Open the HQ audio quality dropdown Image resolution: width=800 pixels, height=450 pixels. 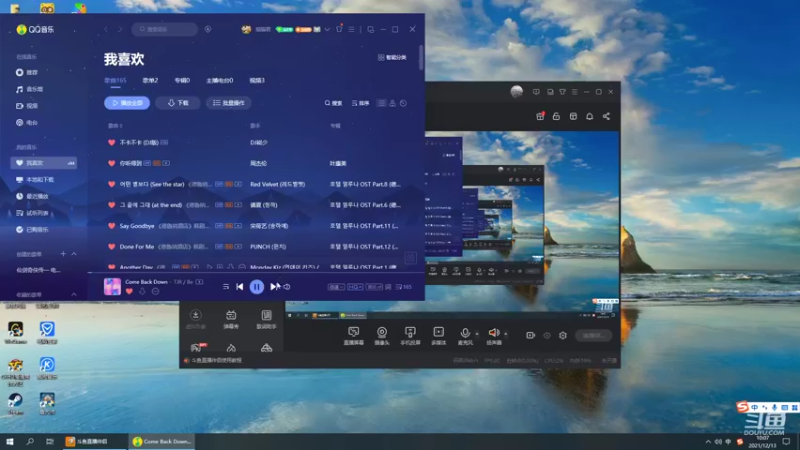355,287
